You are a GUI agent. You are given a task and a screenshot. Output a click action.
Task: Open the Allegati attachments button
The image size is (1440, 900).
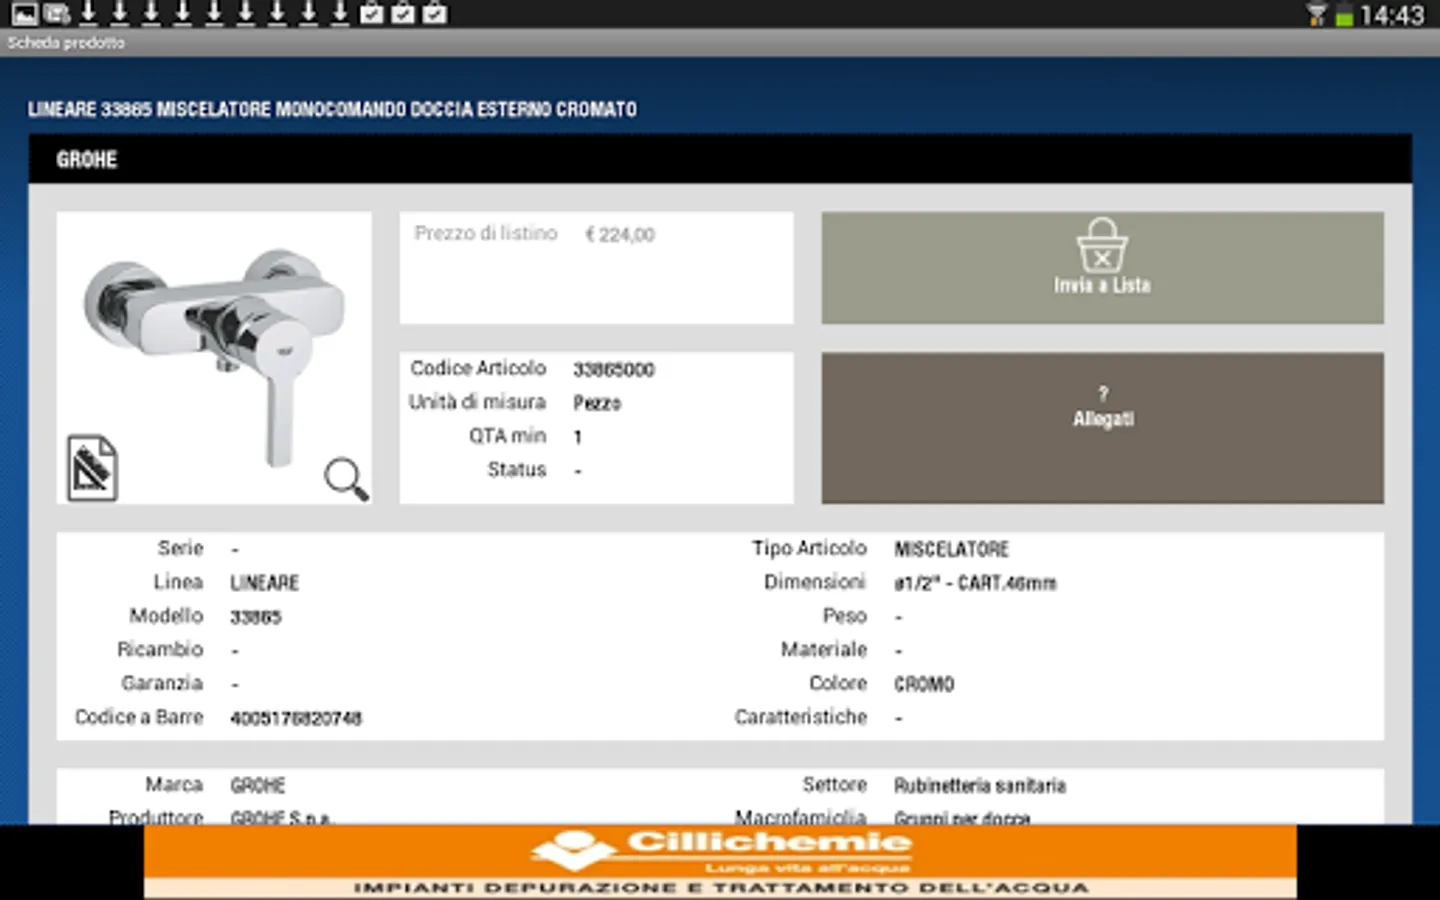[x=1103, y=427]
